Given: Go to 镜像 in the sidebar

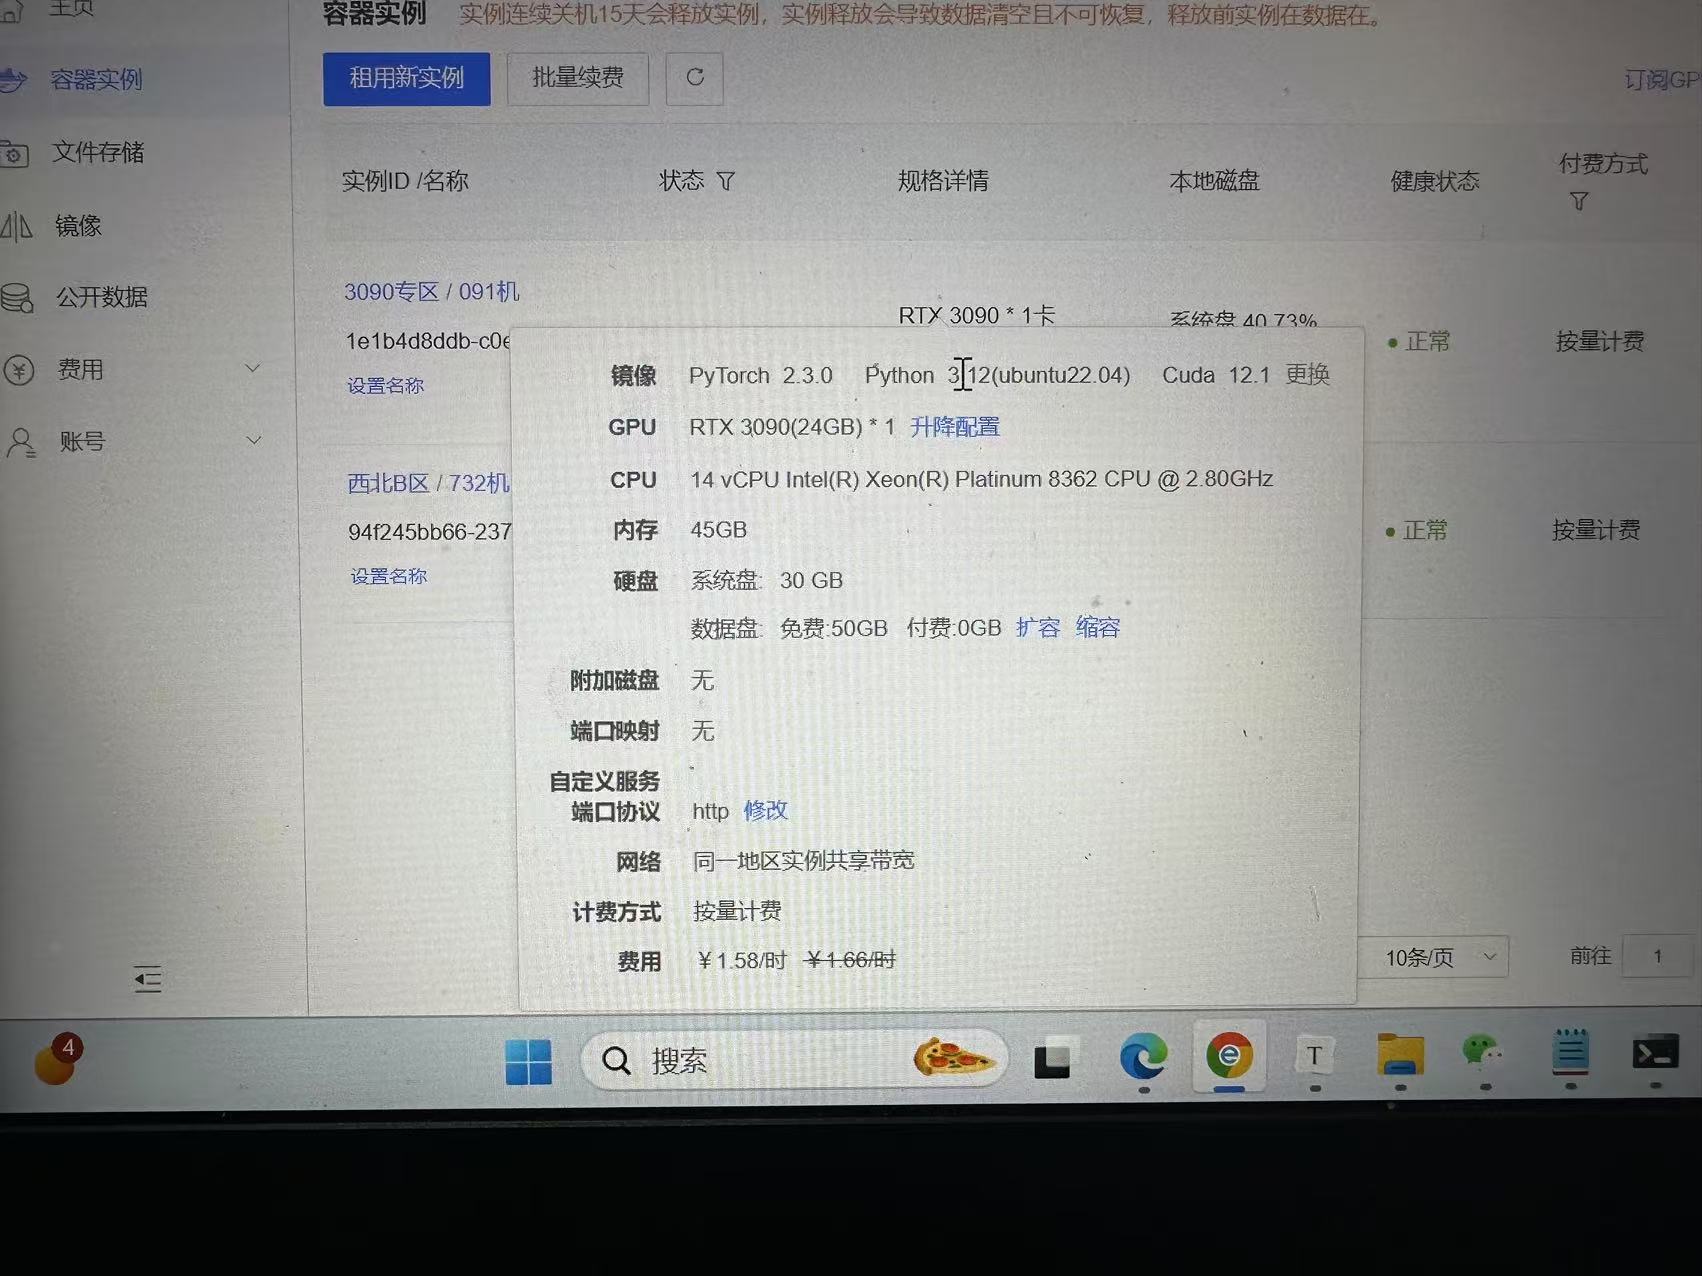Looking at the screenshot, I should tap(78, 226).
